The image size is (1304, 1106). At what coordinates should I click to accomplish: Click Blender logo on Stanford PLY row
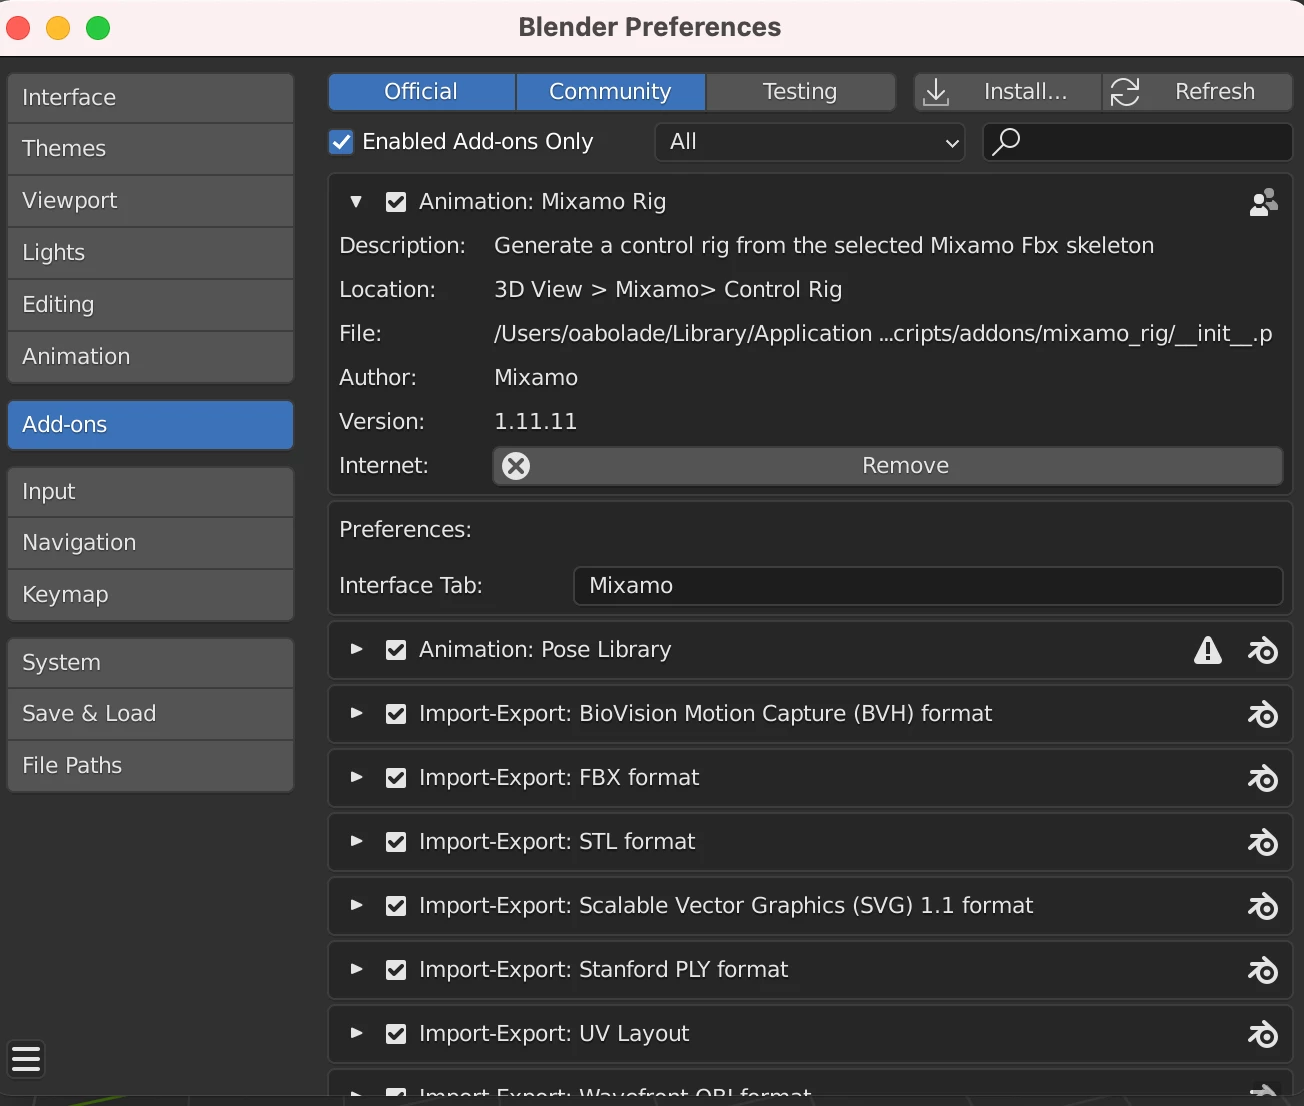tap(1263, 970)
